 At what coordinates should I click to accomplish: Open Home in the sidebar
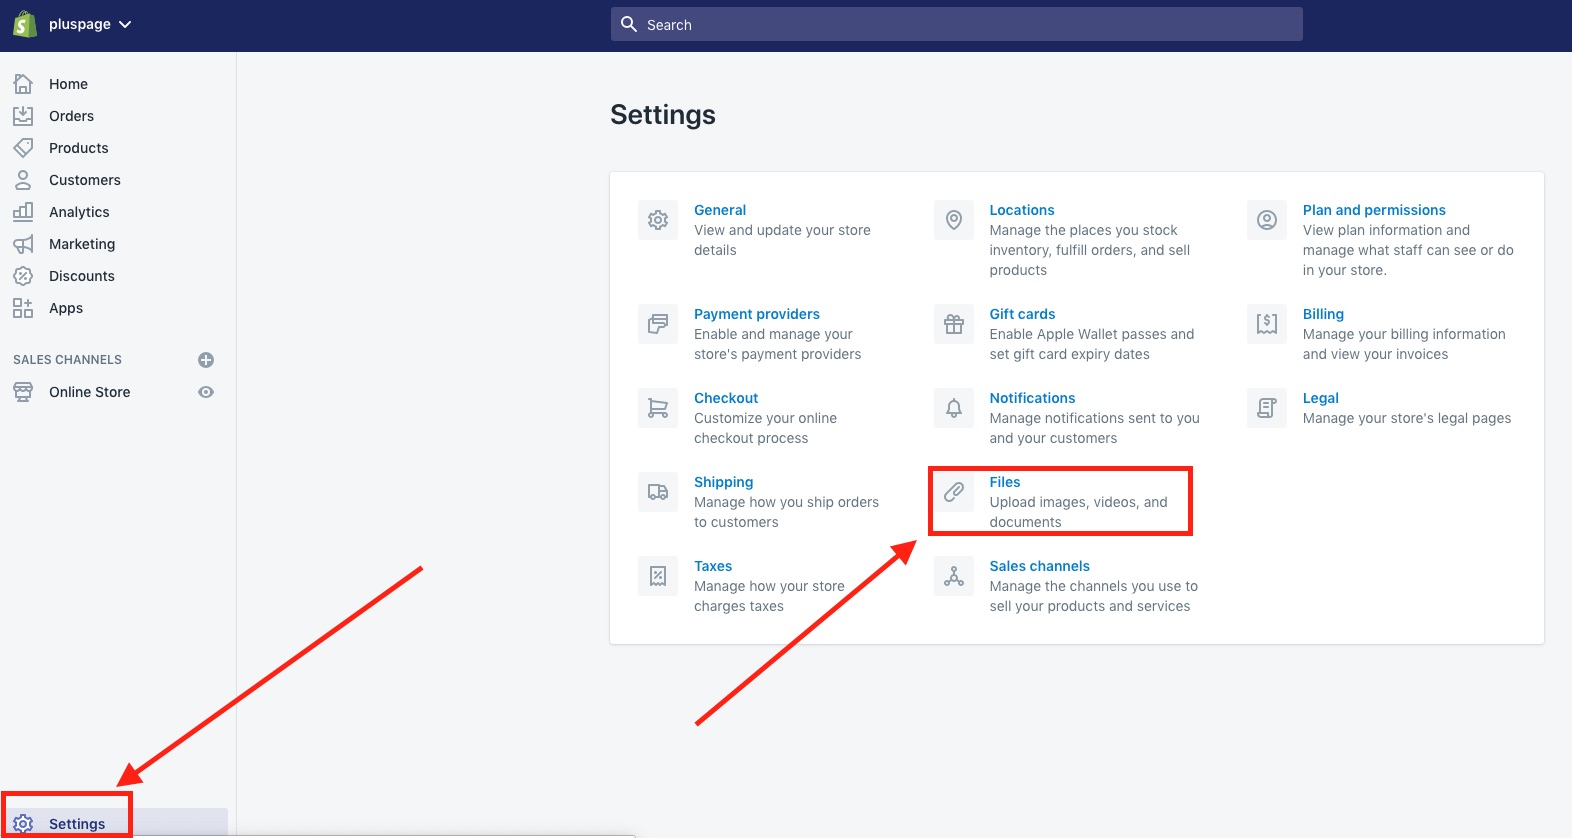(x=68, y=84)
